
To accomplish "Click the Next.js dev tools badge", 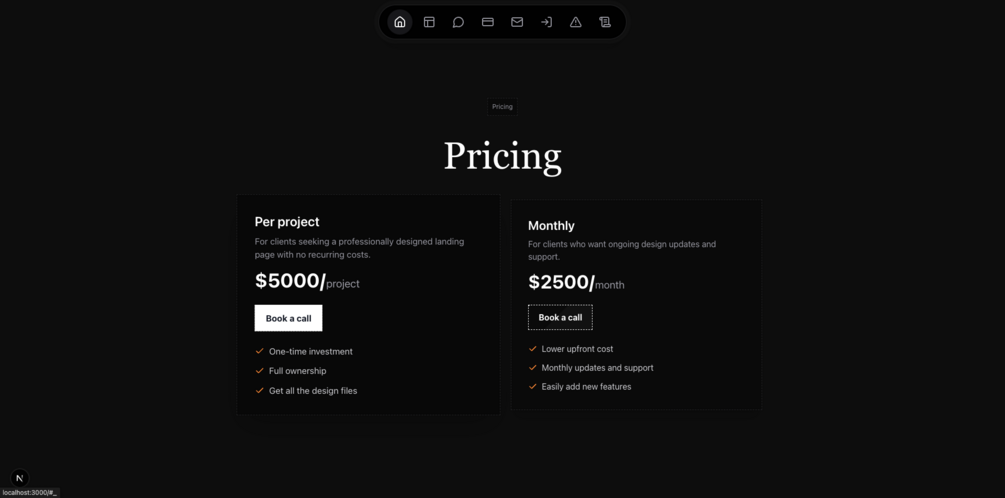I will click(x=19, y=478).
